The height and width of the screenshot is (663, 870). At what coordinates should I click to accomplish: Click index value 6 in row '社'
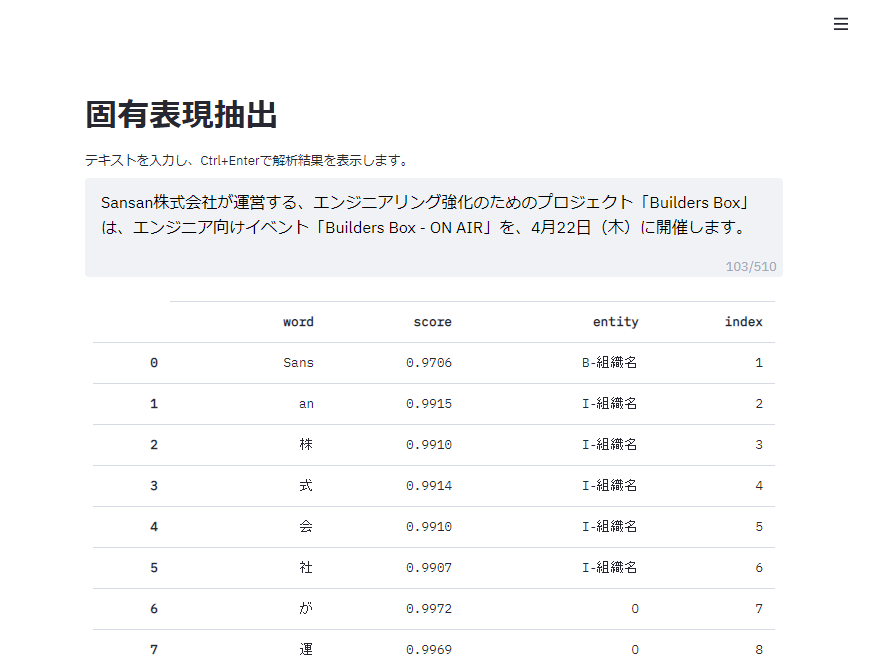click(758, 568)
